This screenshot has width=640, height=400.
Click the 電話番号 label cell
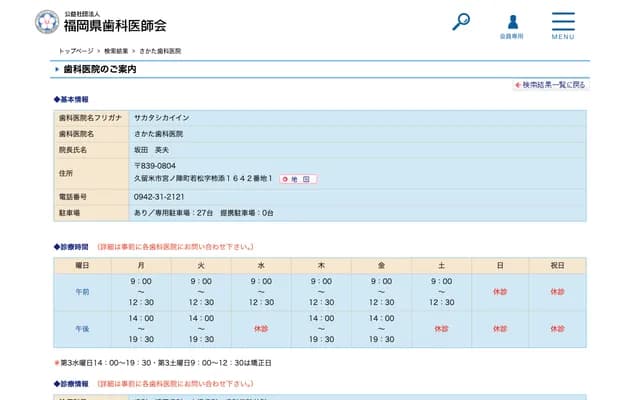[x=91, y=197]
